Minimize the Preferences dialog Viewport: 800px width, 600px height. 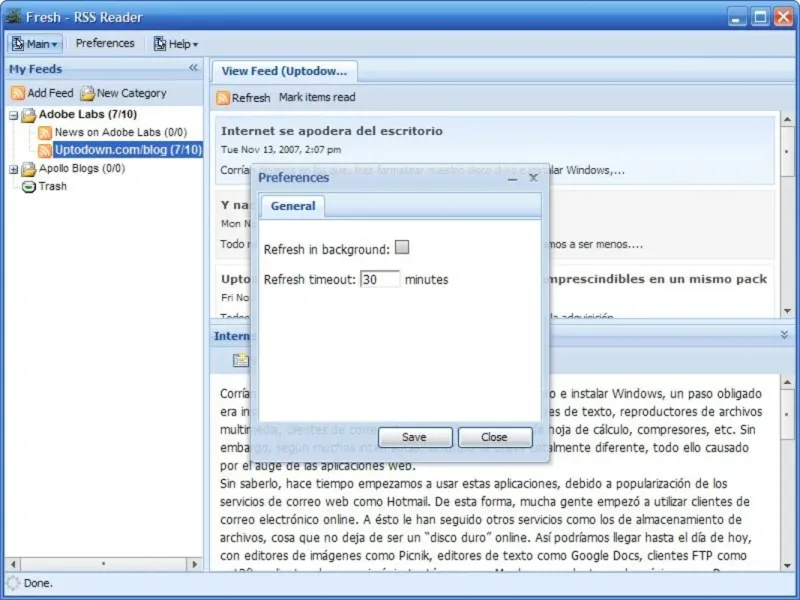coord(512,178)
